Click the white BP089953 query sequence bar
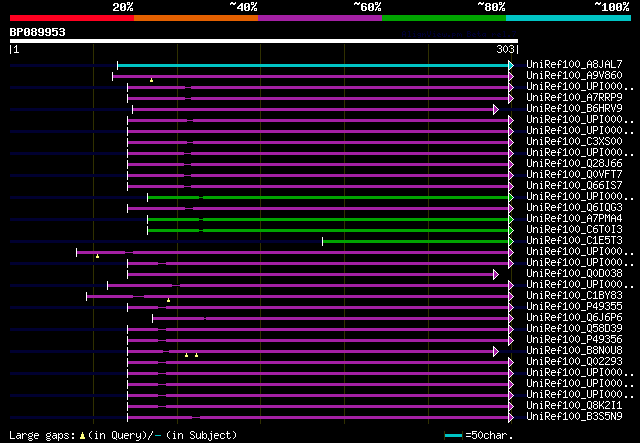The image size is (640, 443). click(x=263, y=41)
